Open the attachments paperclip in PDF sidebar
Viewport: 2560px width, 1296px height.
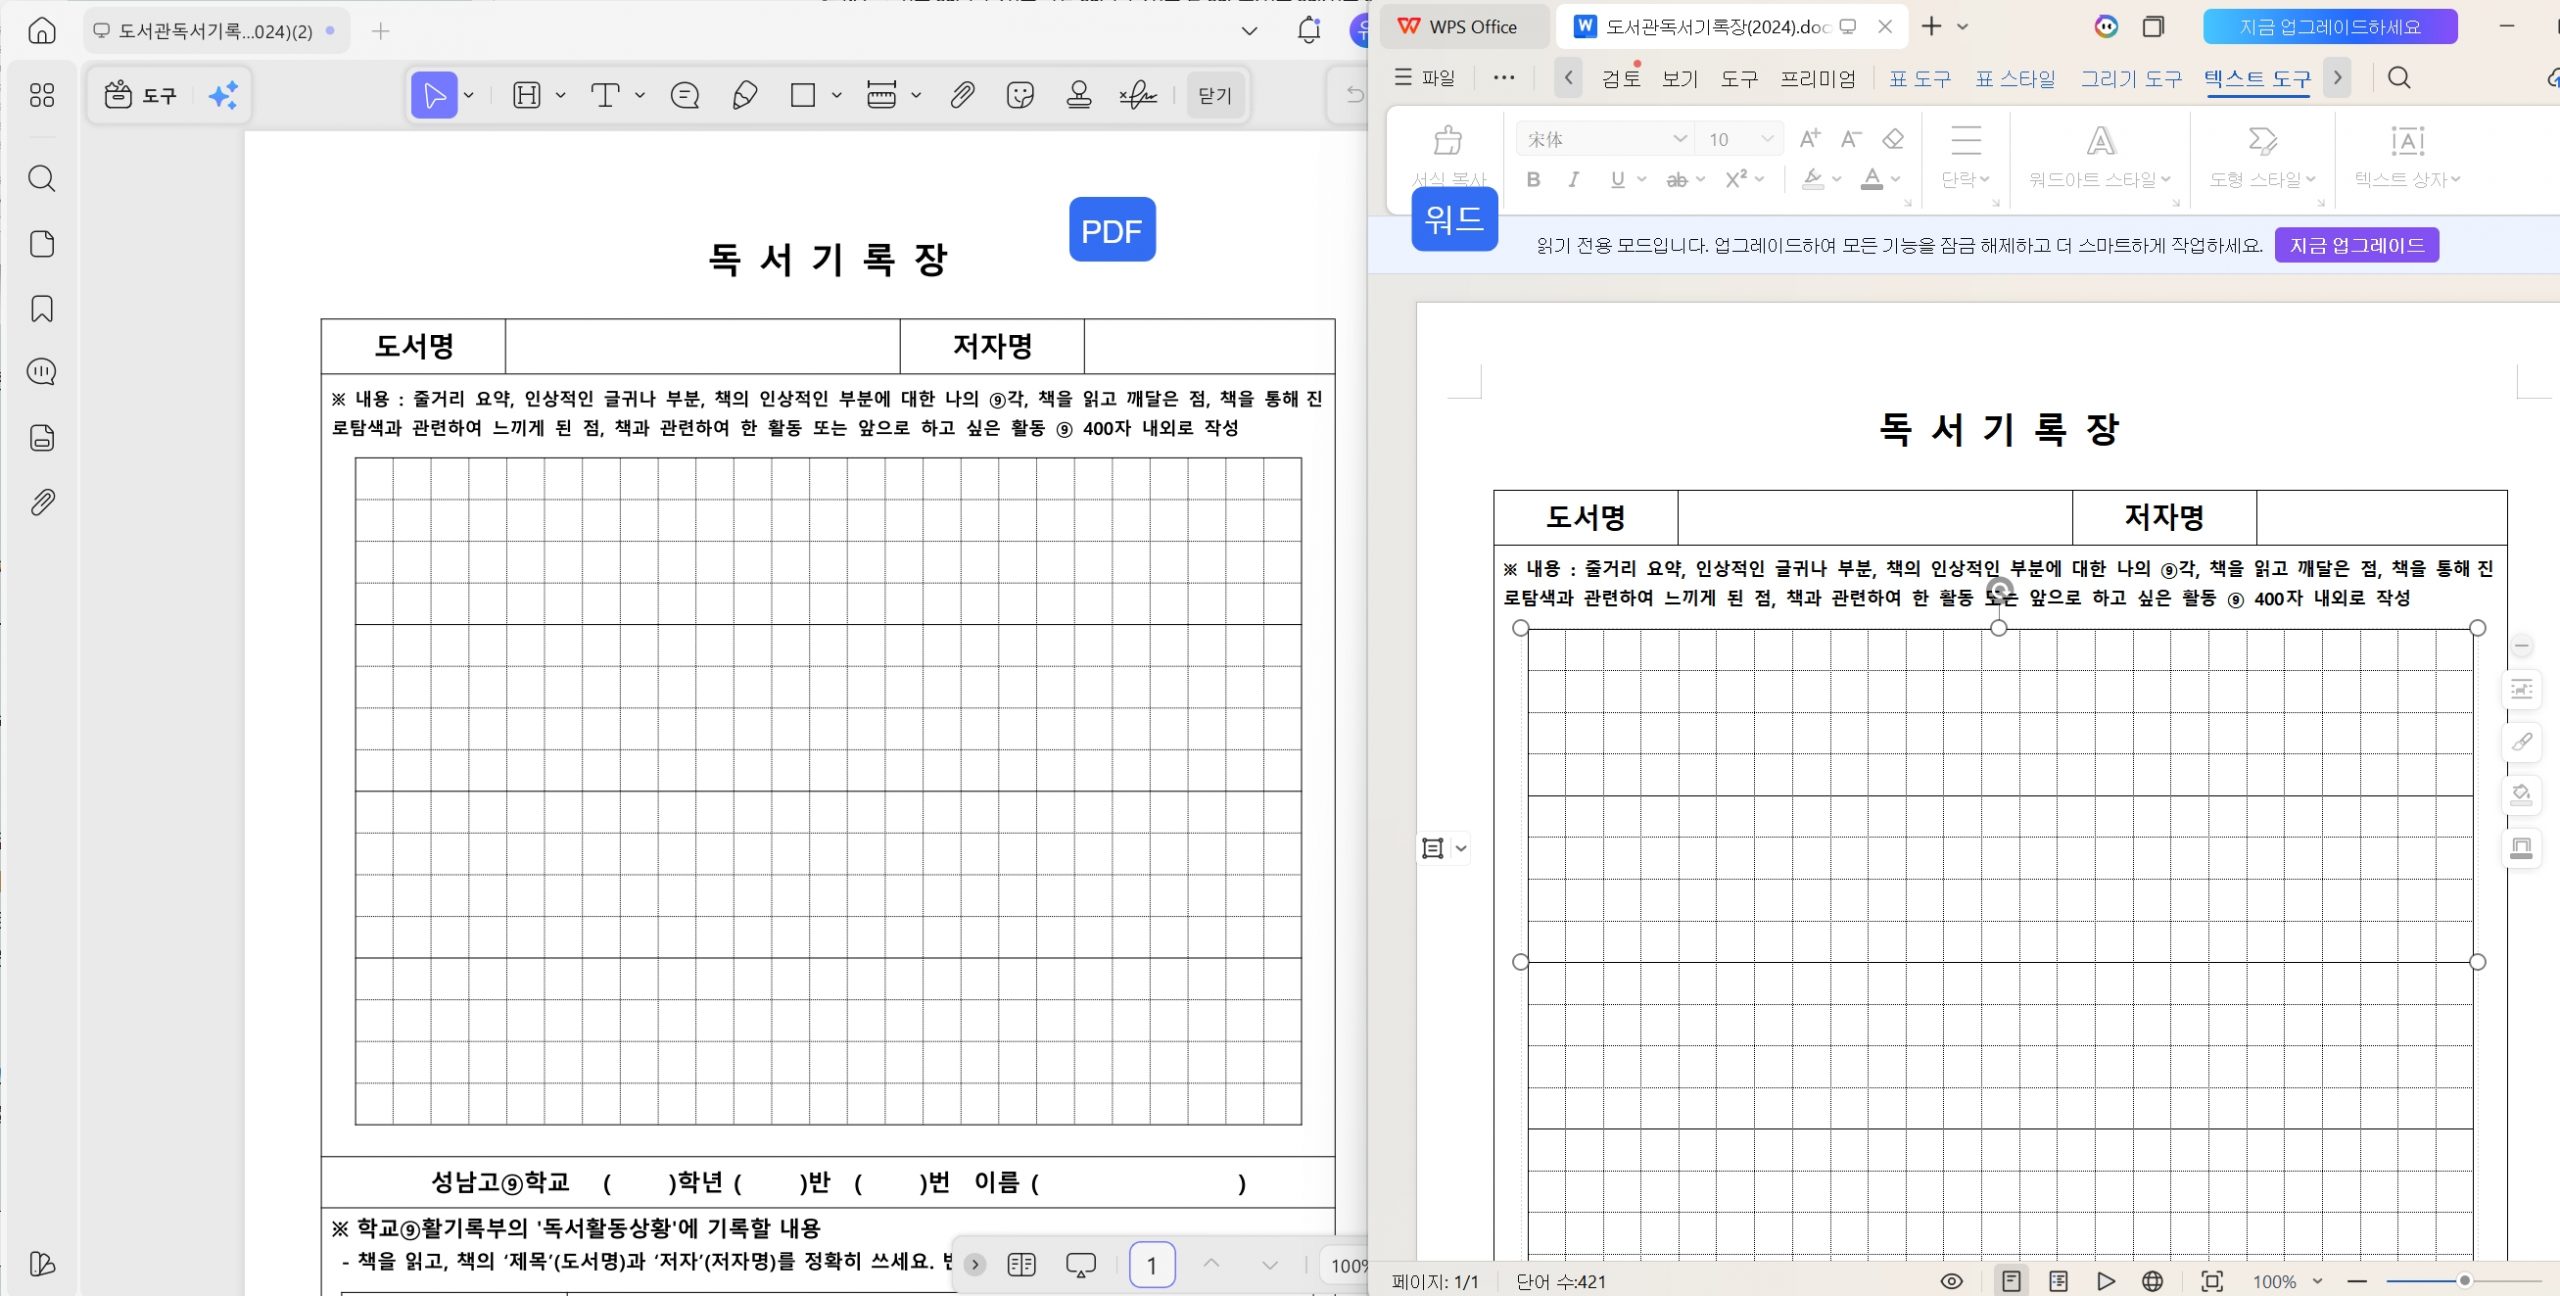click(x=42, y=502)
